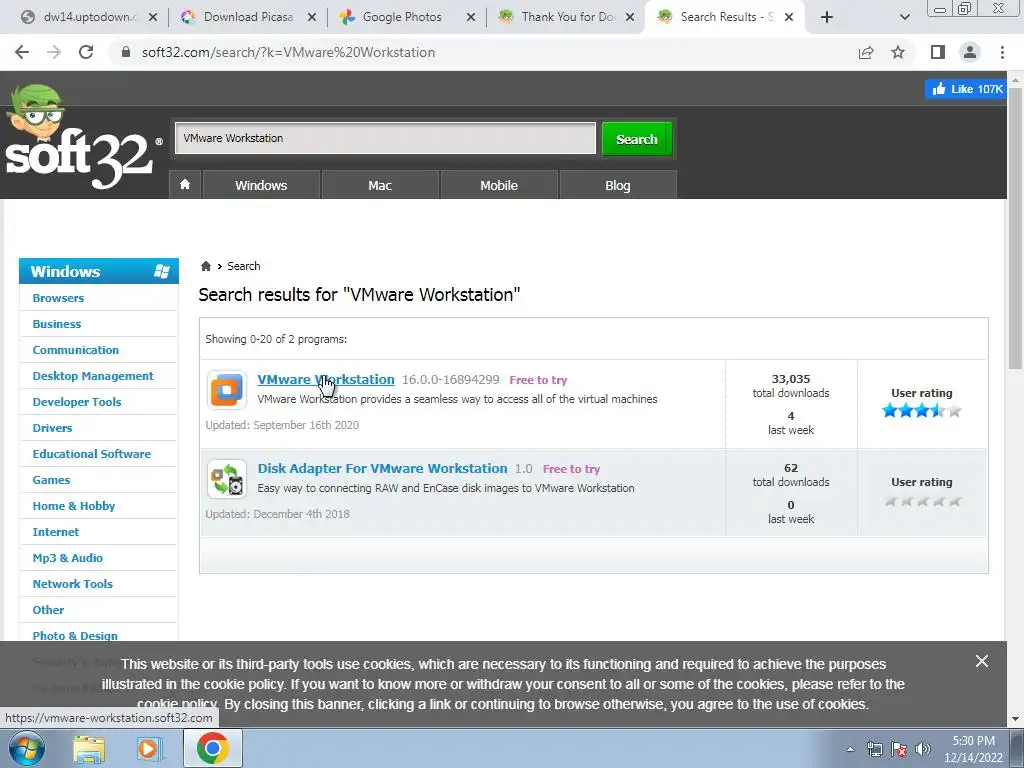
Task: Open a new tab with the plus icon
Action: 827,17
